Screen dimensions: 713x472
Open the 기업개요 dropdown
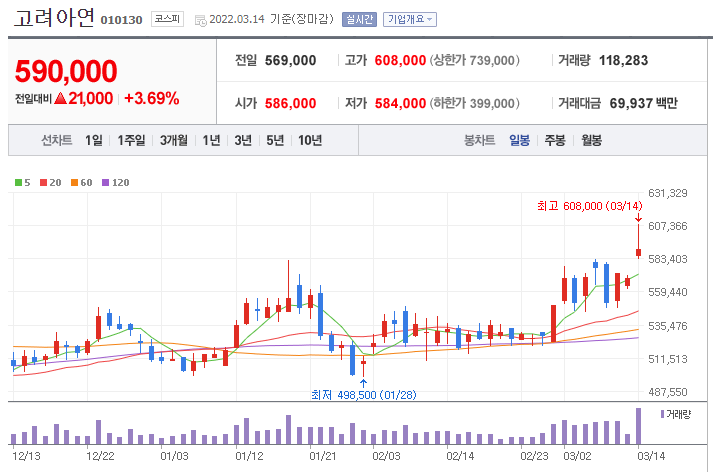point(410,19)
